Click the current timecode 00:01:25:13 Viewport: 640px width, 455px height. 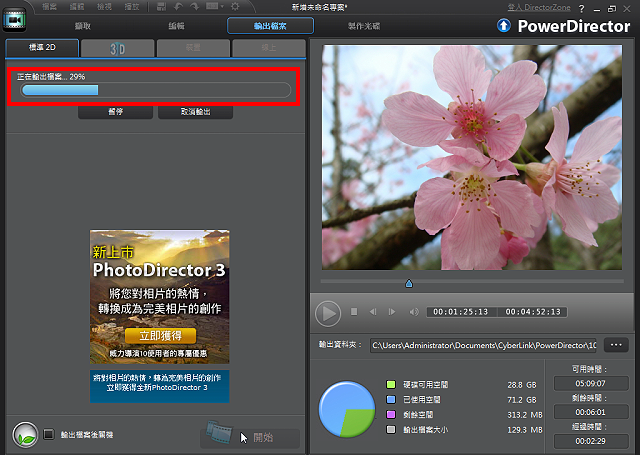pyautogui.click(x=461, y=312)
